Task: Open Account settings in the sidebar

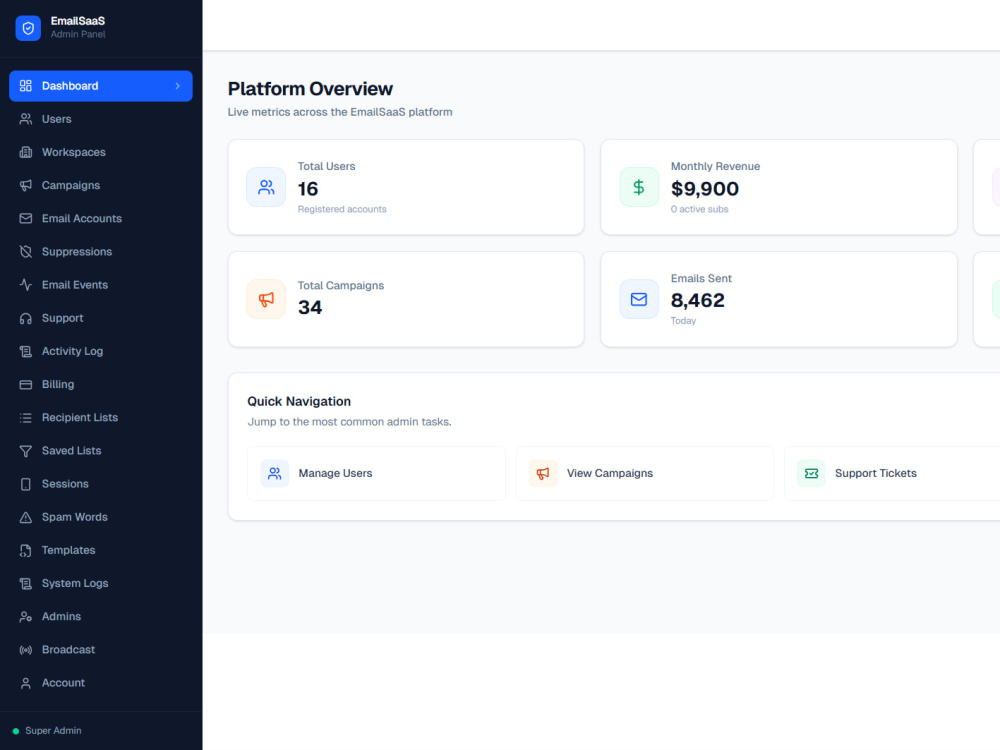Action: (101, 682)
